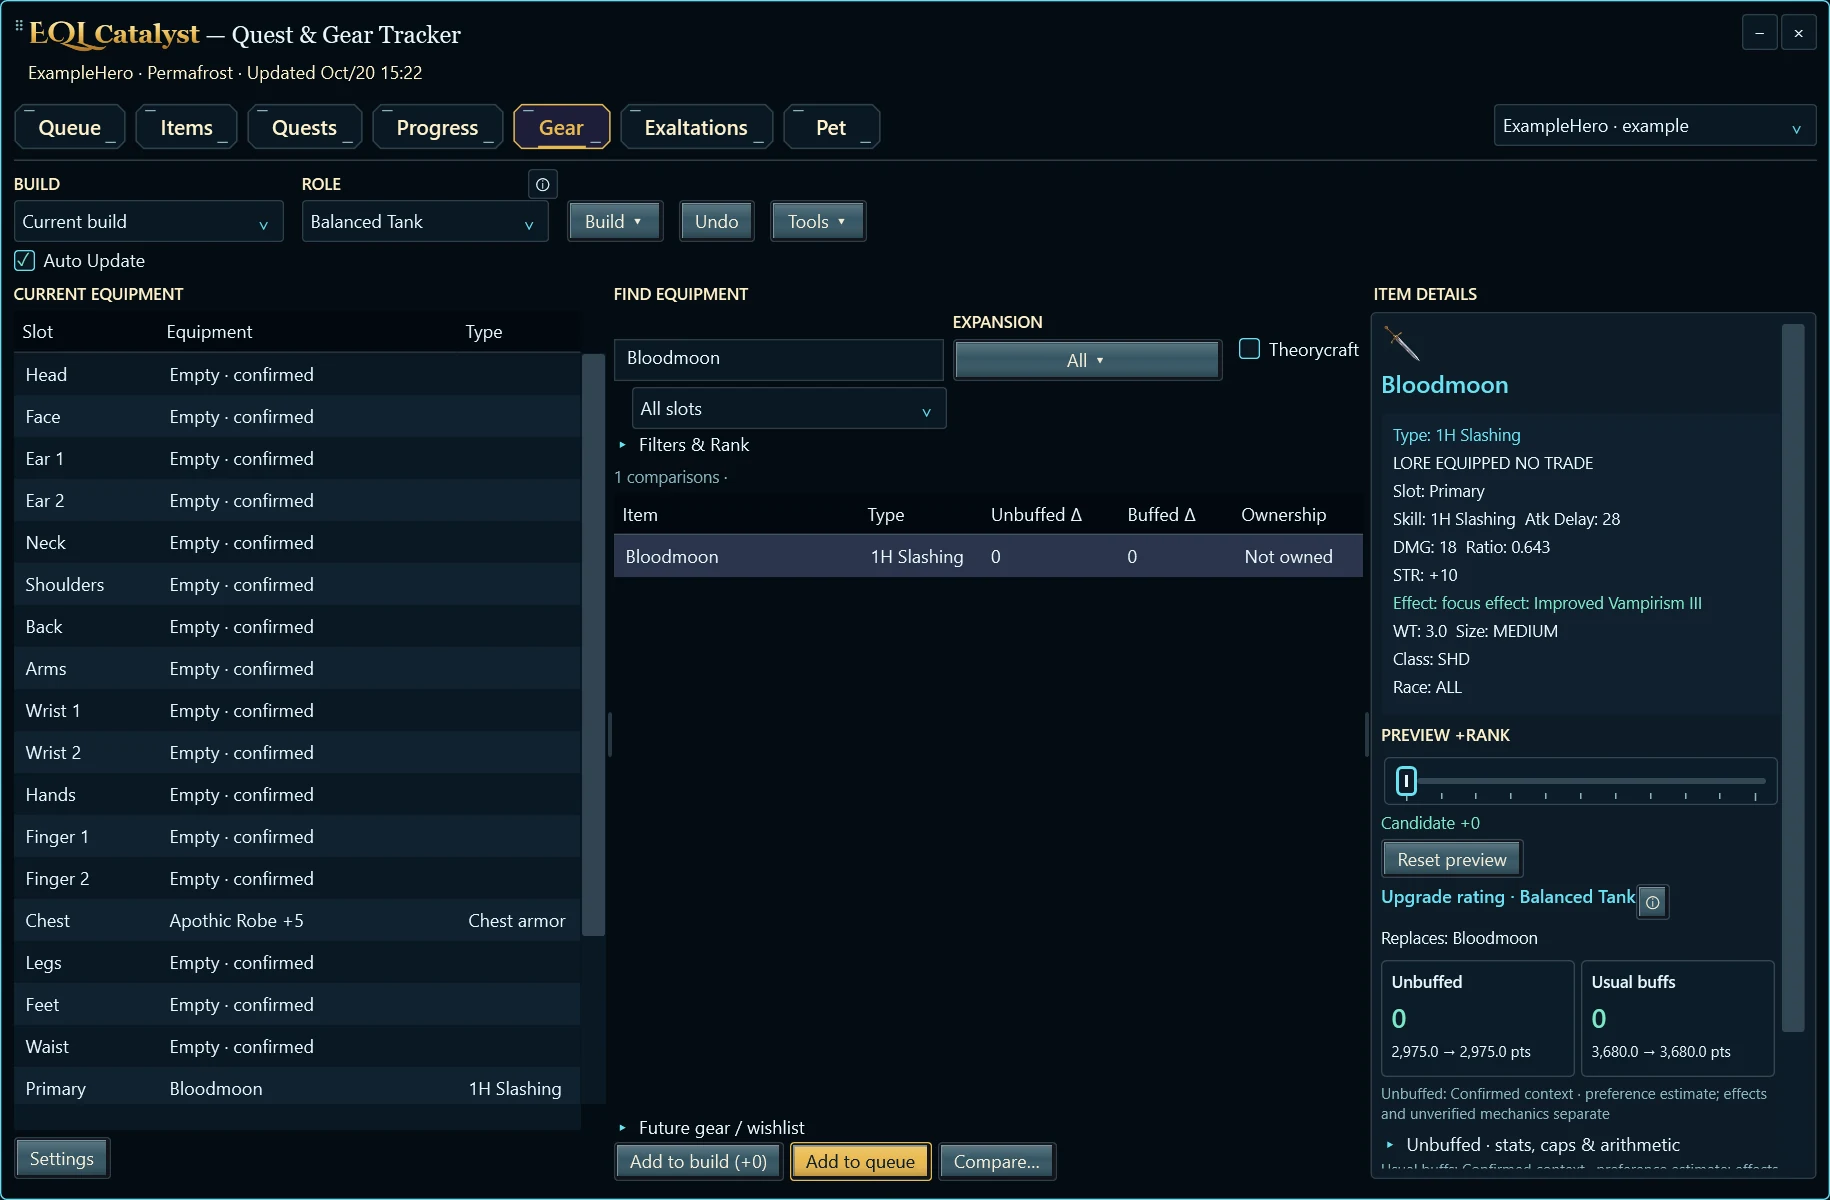1830x1200 pixels.
Task: Switch to the Items tab
Action: [x=186, y=127]
